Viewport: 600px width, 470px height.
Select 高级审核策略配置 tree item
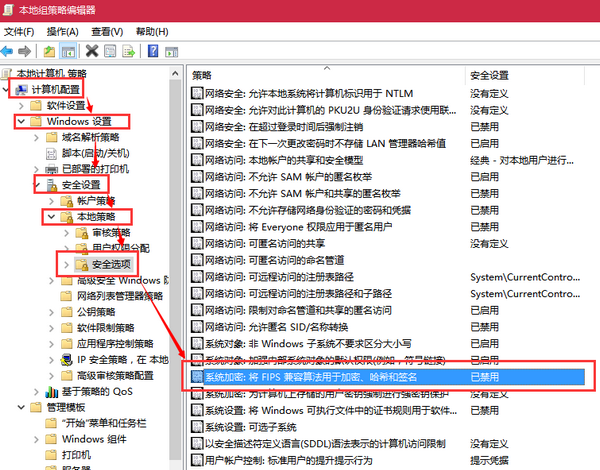coord(115,375)
